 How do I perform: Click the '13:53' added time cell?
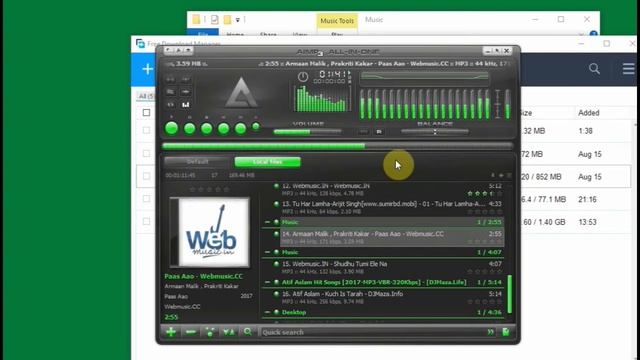click(587, 222)
